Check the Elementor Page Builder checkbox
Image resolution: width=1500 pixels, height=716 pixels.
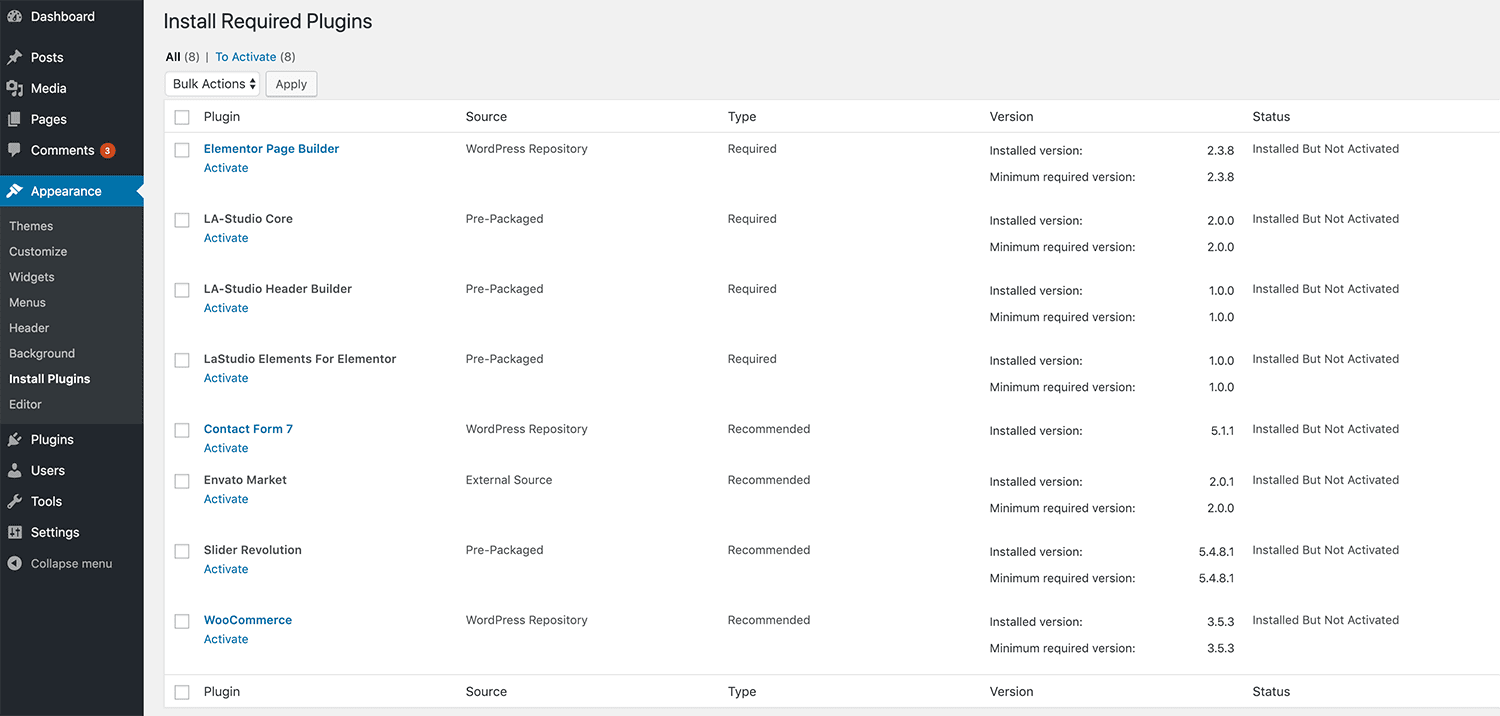pyautogui.click(x=181, y=149)
